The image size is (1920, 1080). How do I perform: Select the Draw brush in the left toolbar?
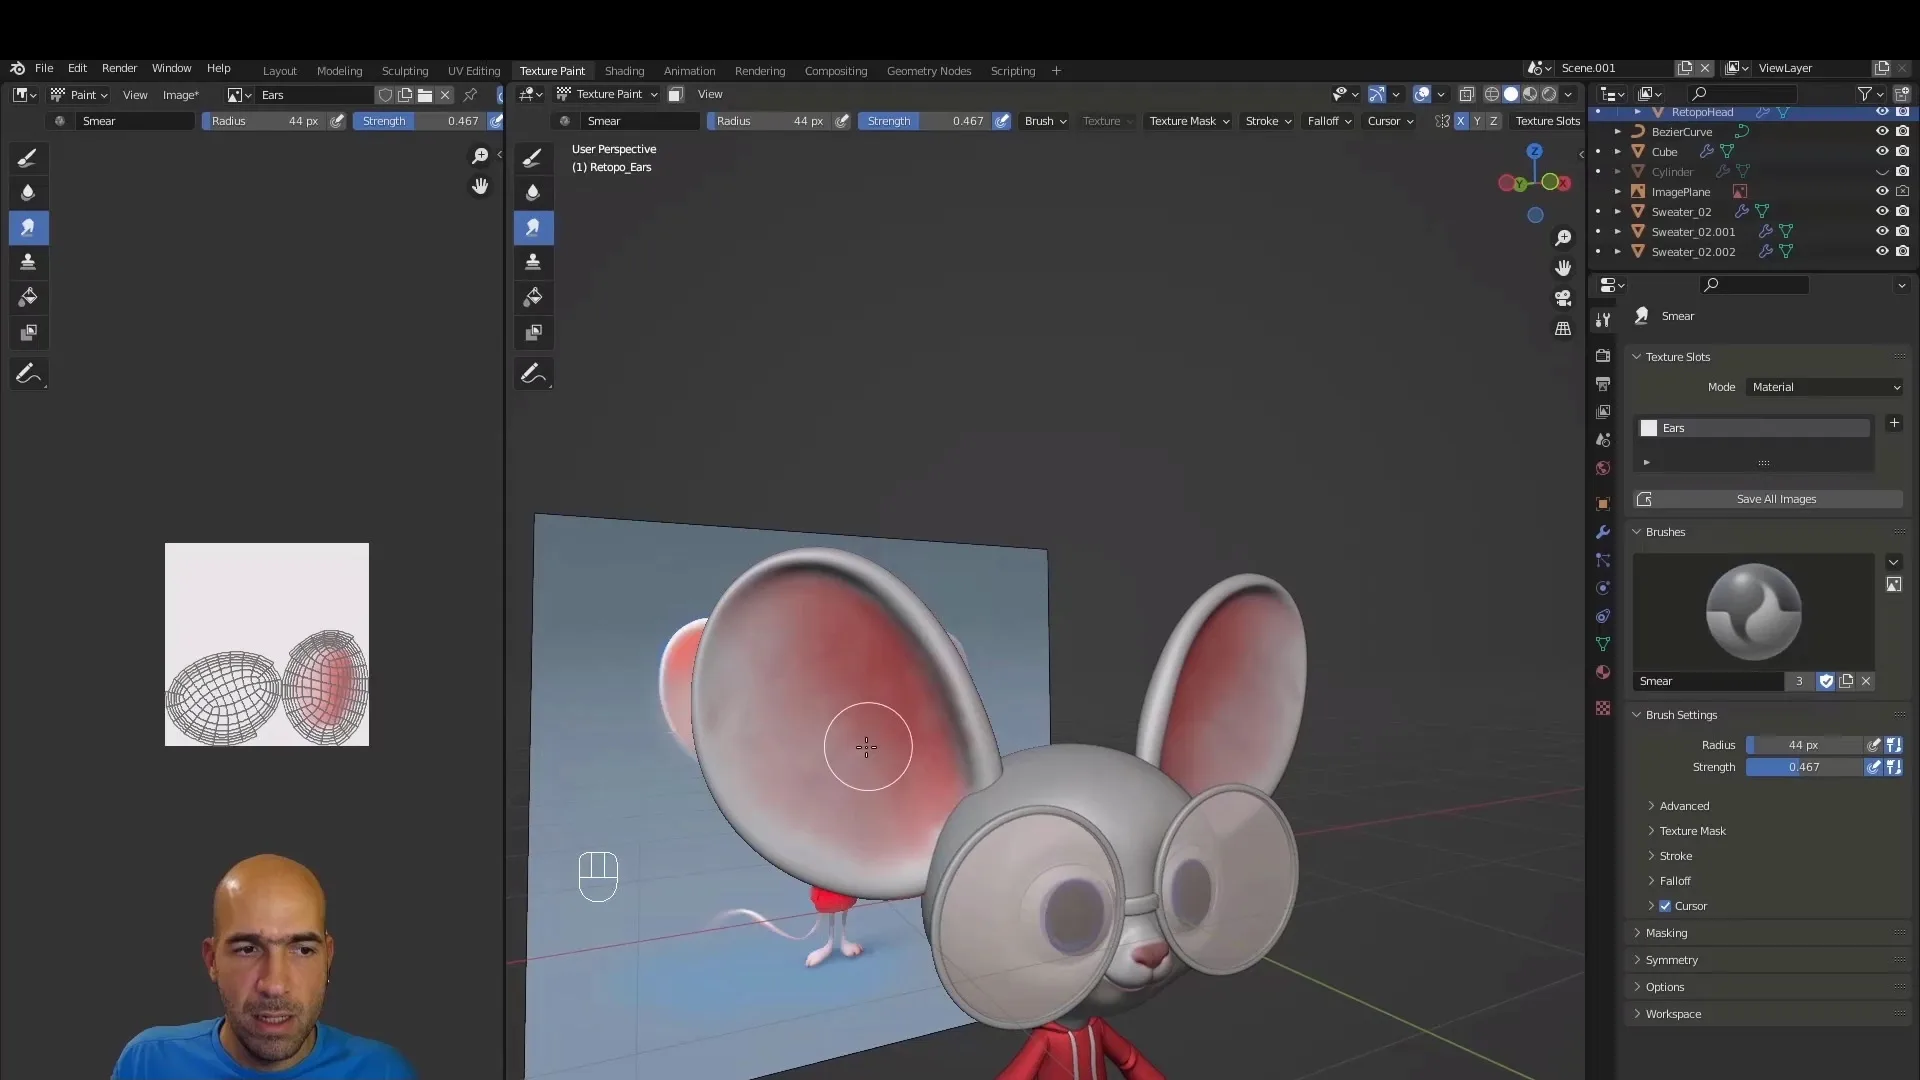pos(27,157)
